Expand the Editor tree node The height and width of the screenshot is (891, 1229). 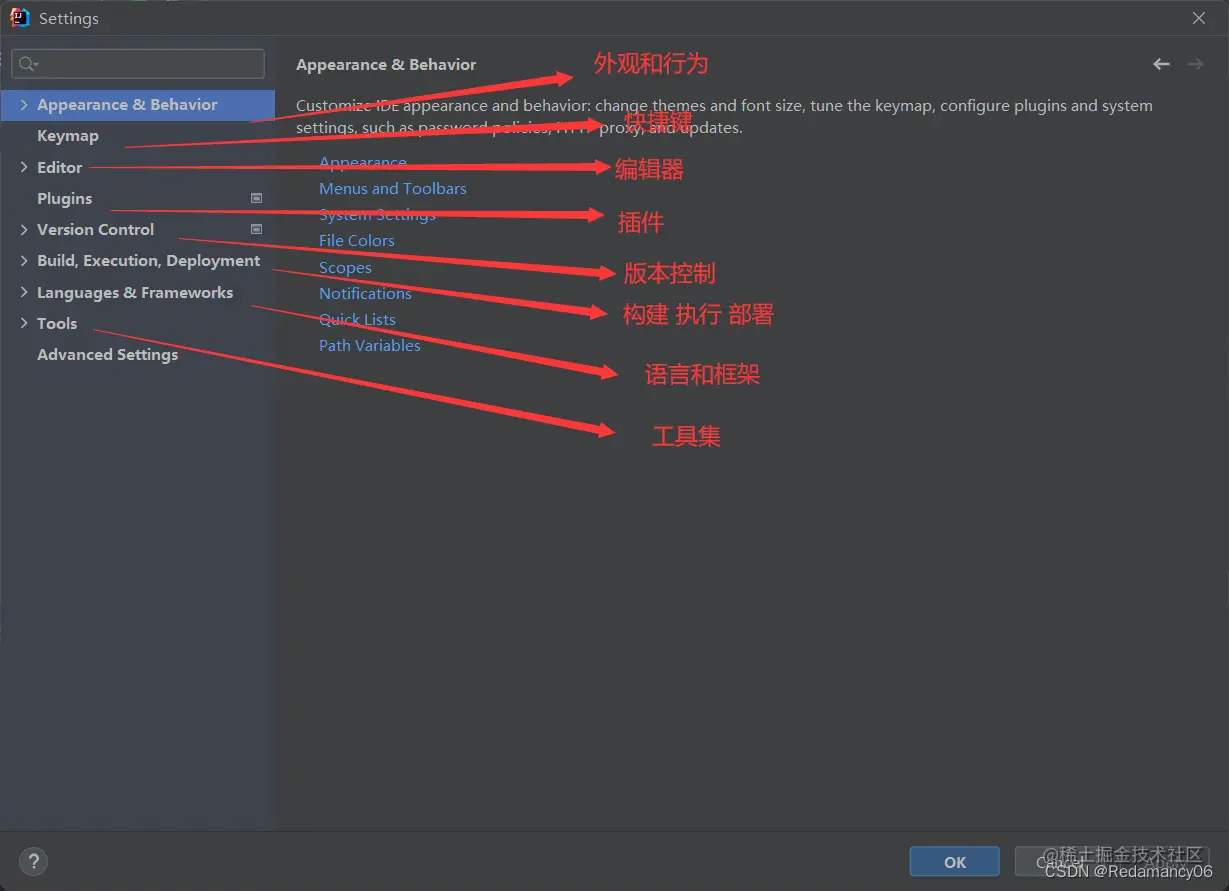click(24, 167)
